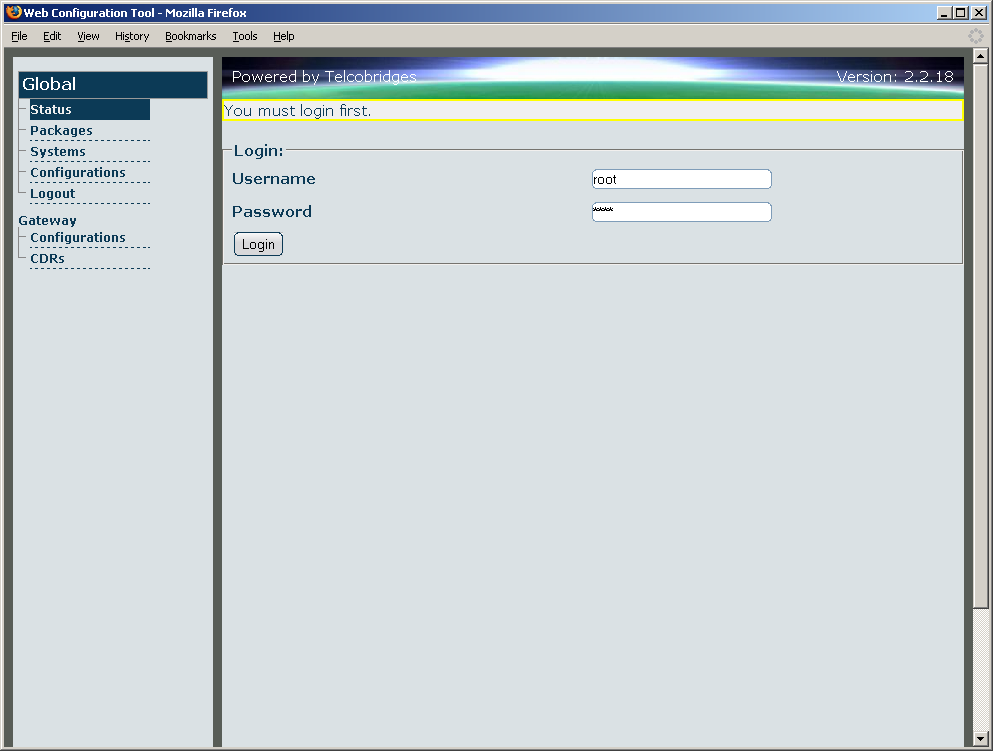Click the vertical scrollbar thumb

[980, 336]
